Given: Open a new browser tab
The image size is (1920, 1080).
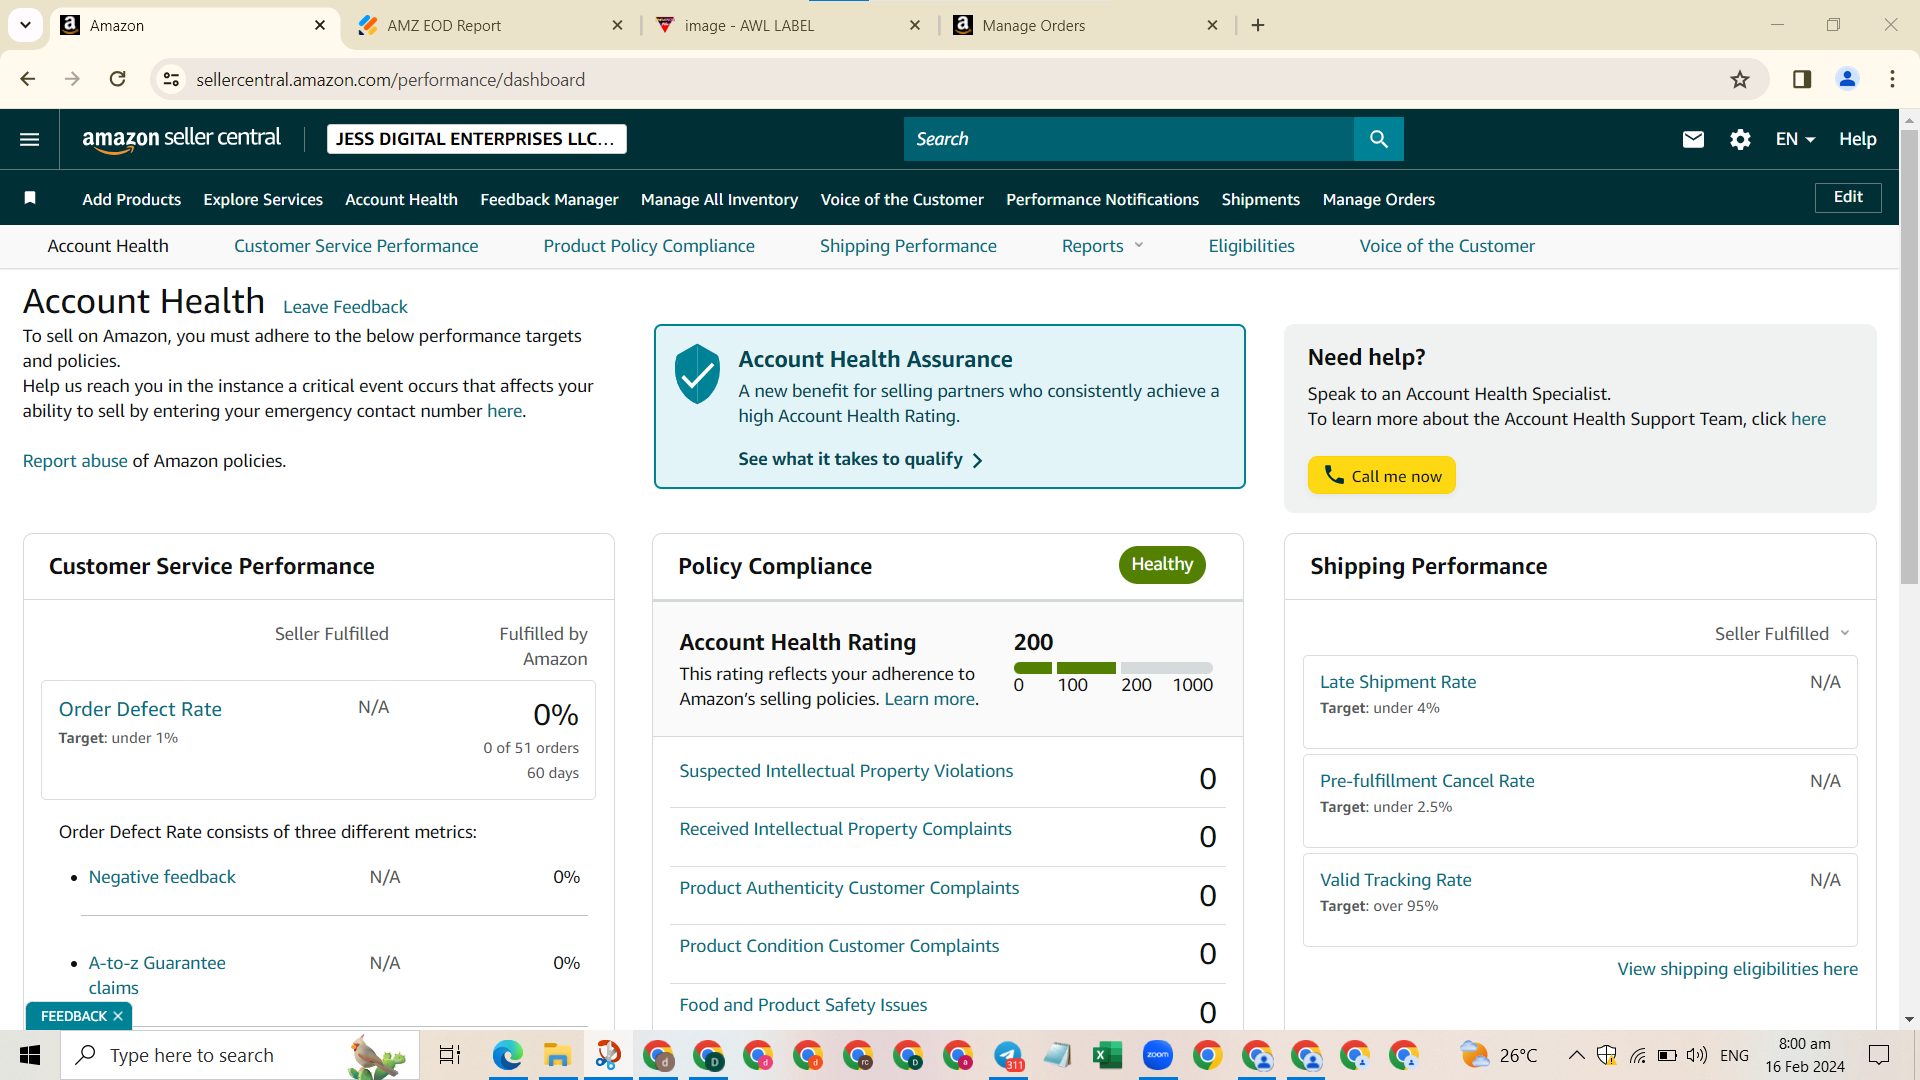Looking at the screenshot, I should [1258, 25].
